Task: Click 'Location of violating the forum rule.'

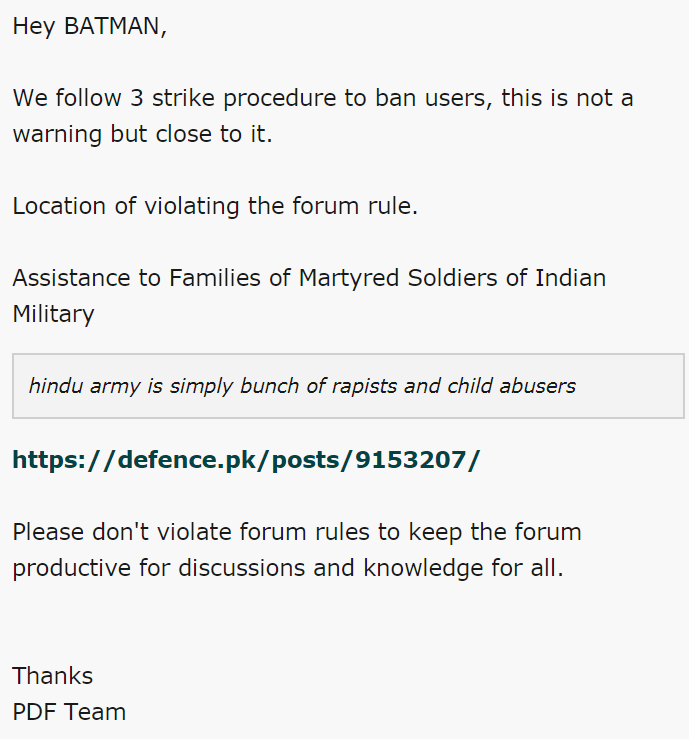Action: tap(215, 206)
